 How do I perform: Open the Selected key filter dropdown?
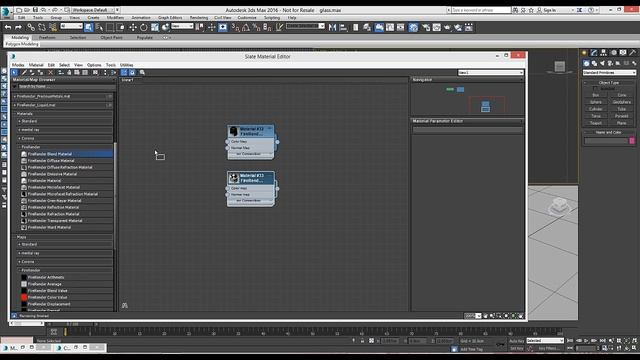545,340
